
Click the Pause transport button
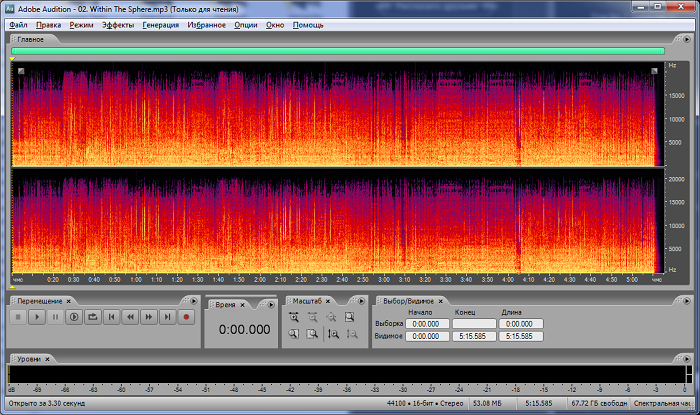55,317
